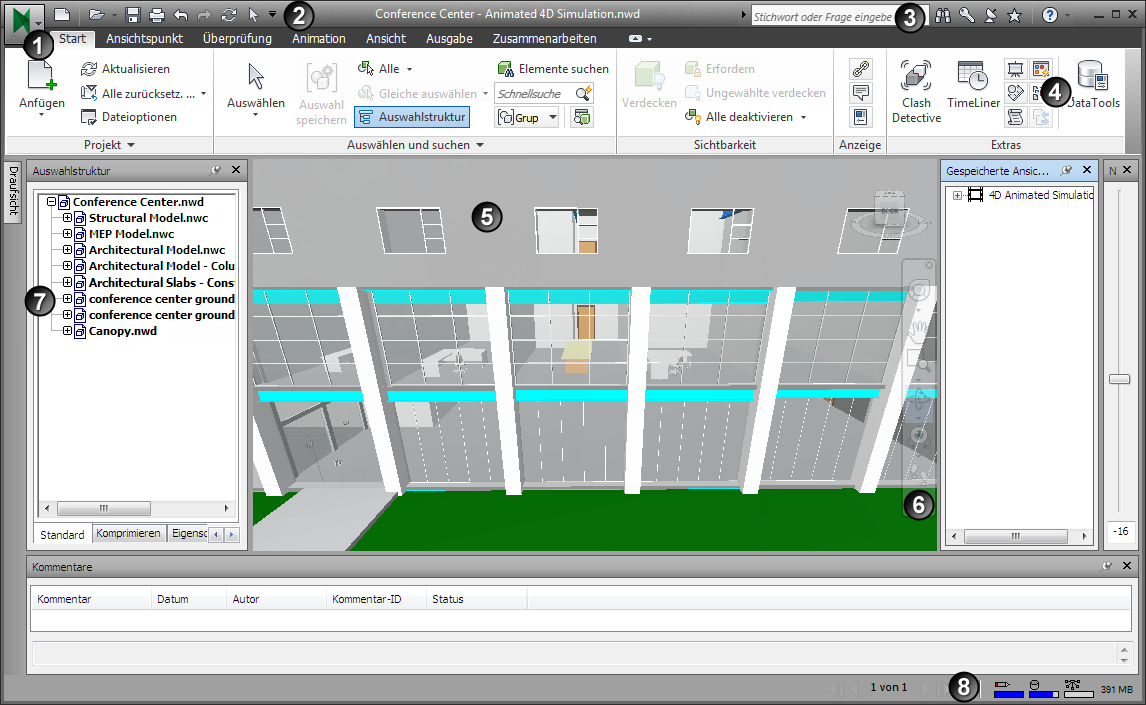Click the Undo arrow icon
Image resolution: width=1146 pixels, height=705 pixels.
click(x=181, y=15)
